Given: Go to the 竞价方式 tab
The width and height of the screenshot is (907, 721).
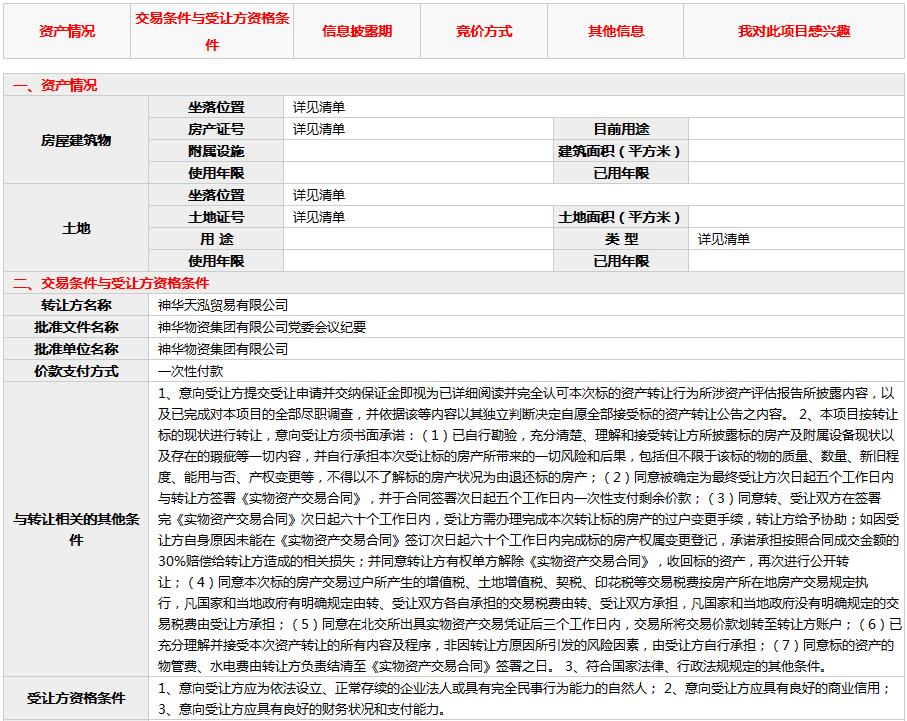Looking at the screenshot, I should [484, 31].
